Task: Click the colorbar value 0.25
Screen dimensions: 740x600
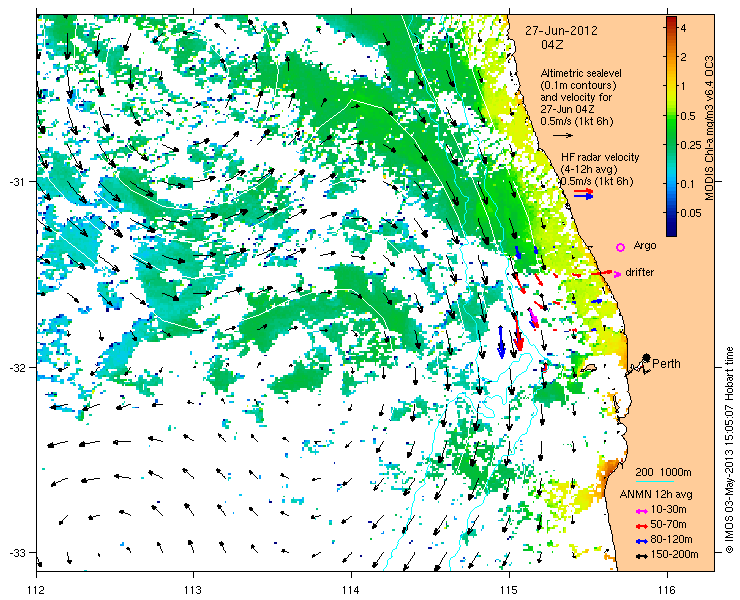Action: tap(690, 145)
